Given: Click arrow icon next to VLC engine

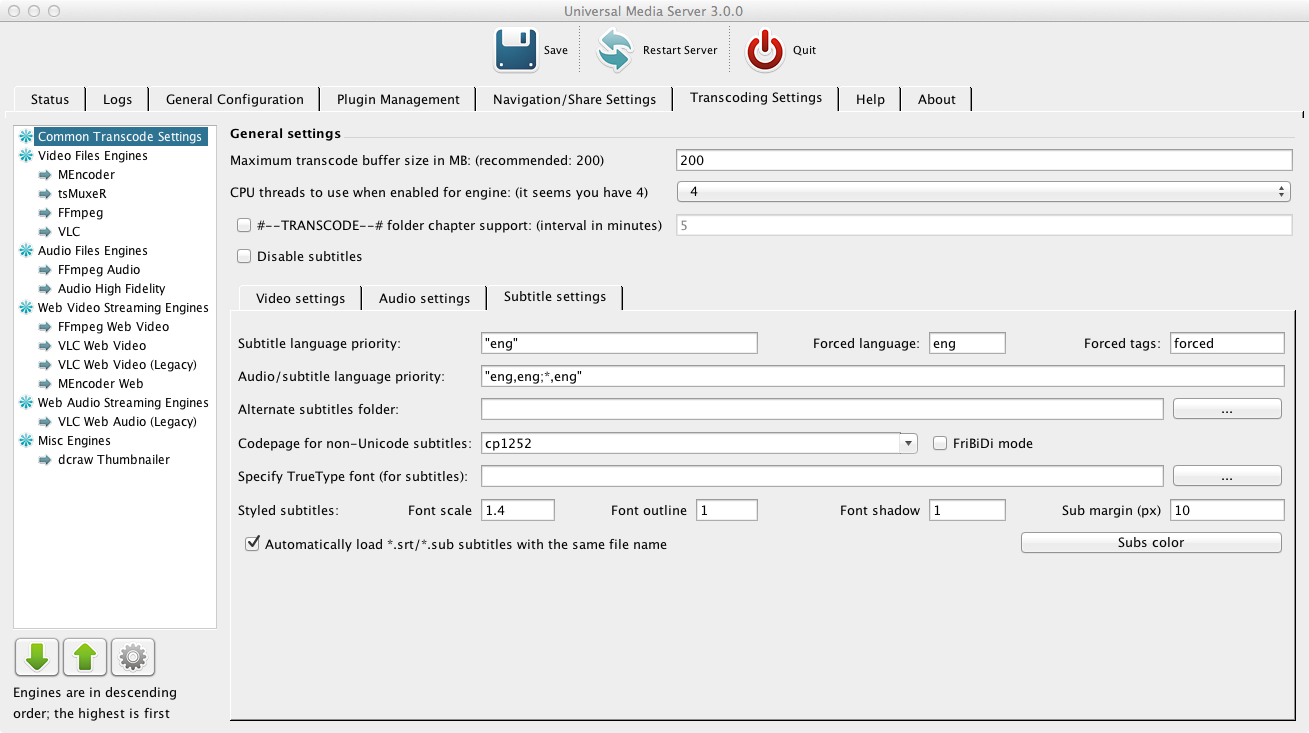Looking at the screenshot, I should pos(45,232).
